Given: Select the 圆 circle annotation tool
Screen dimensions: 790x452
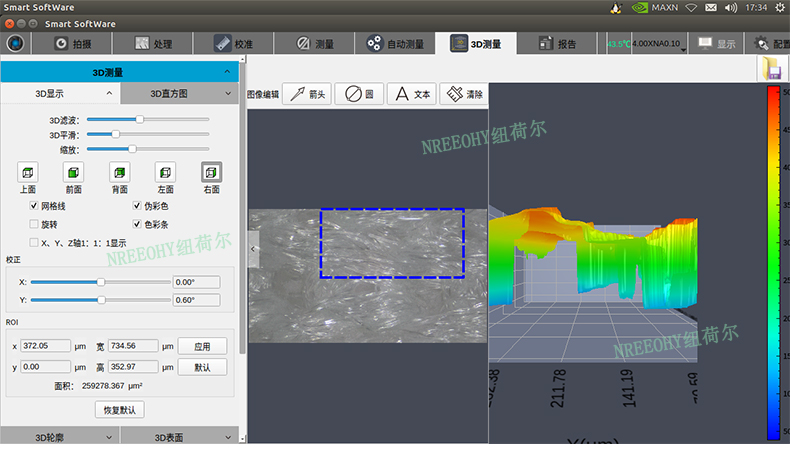Looking at the screenshot, I should (359, 94).
